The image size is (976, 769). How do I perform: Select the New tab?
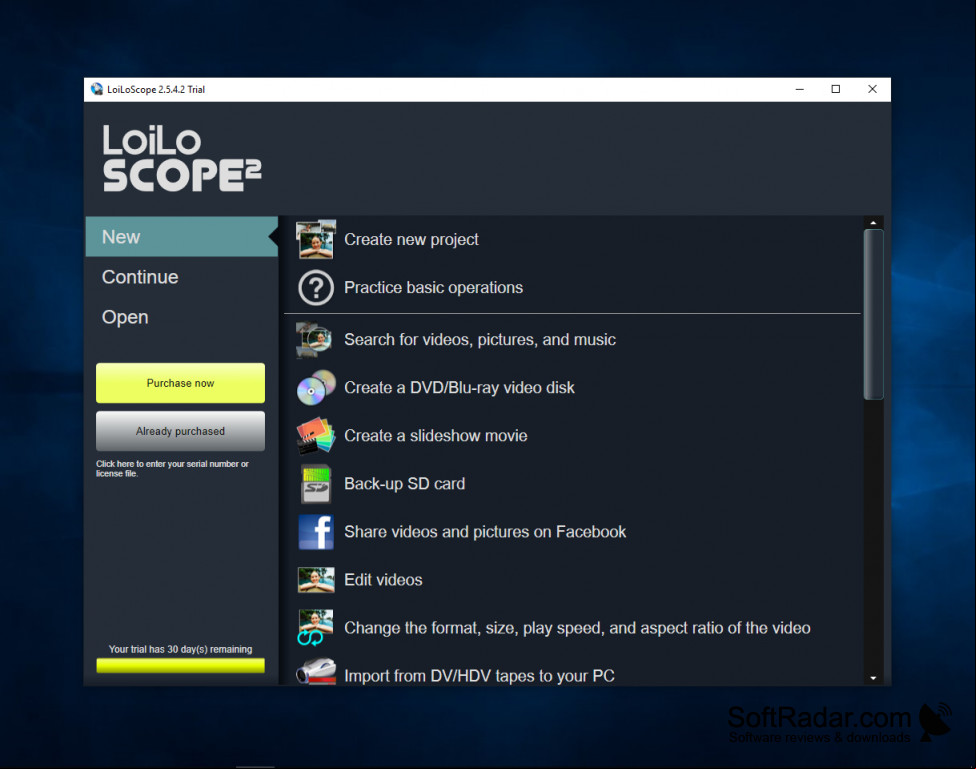pos(182,237)
